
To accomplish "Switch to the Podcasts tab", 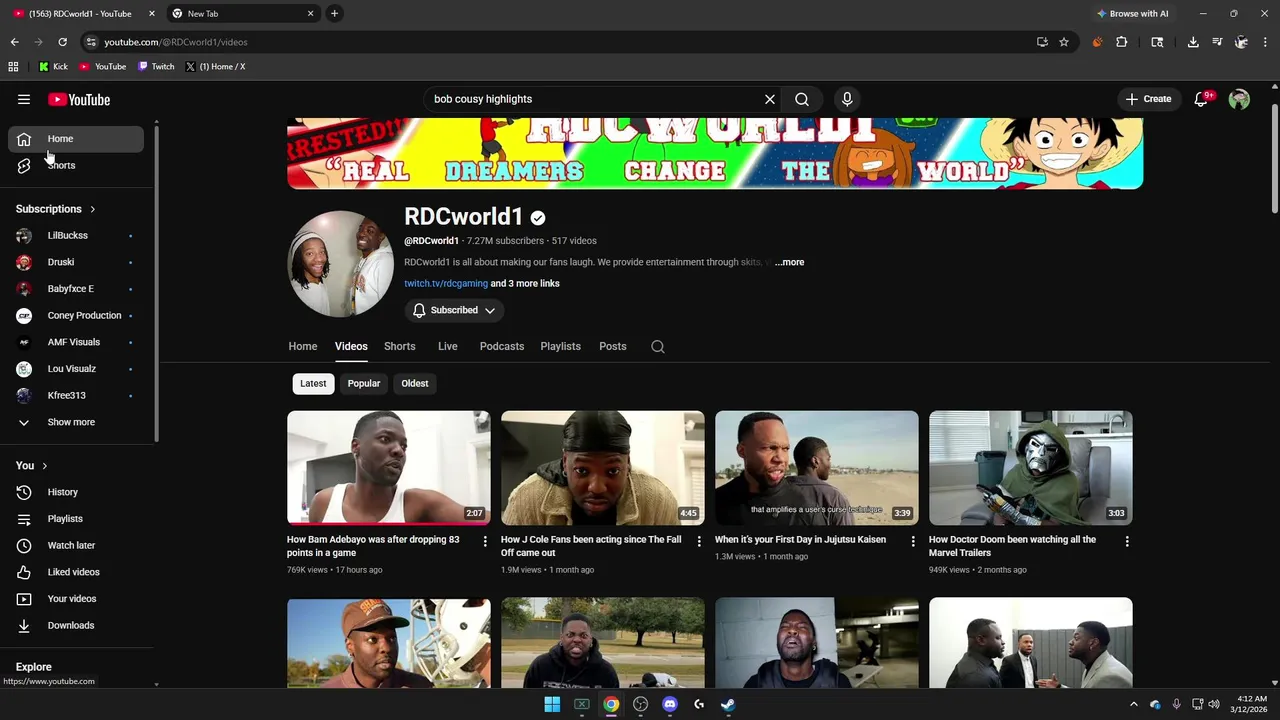I will 502,346.
